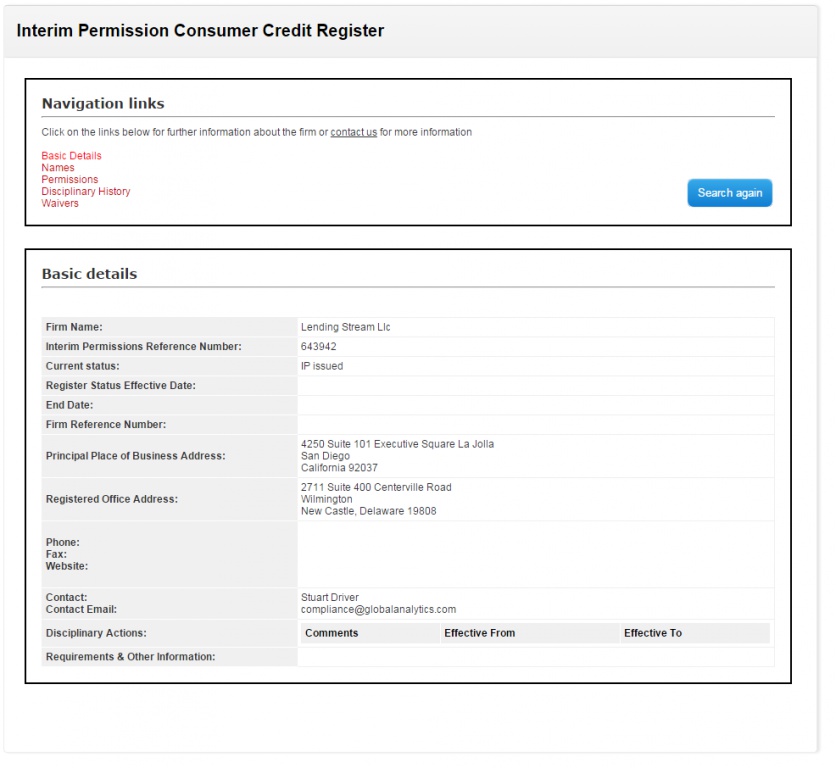Open the Permissions link

point(70,180)
